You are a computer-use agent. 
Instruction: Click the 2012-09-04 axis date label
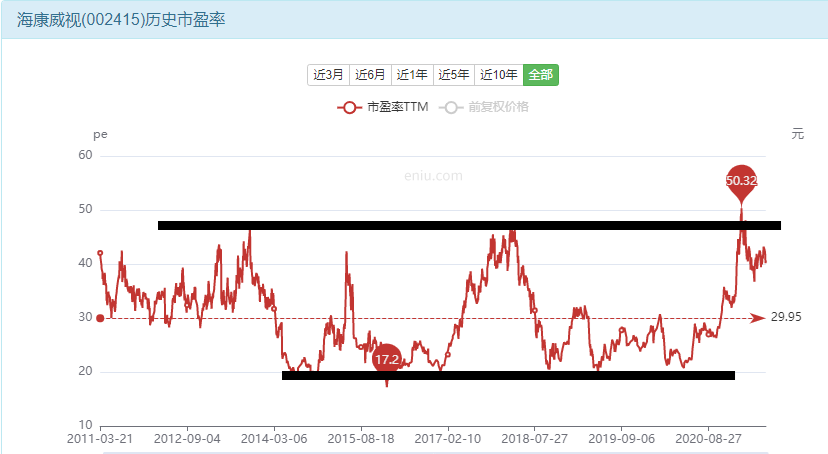tap(187, 439)
